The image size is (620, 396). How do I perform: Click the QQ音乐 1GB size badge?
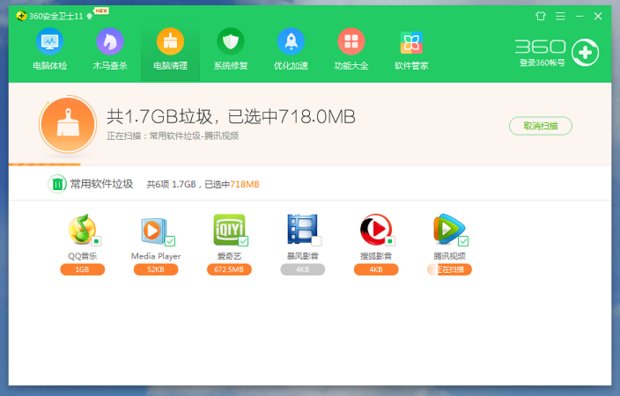tap(82, 270)
